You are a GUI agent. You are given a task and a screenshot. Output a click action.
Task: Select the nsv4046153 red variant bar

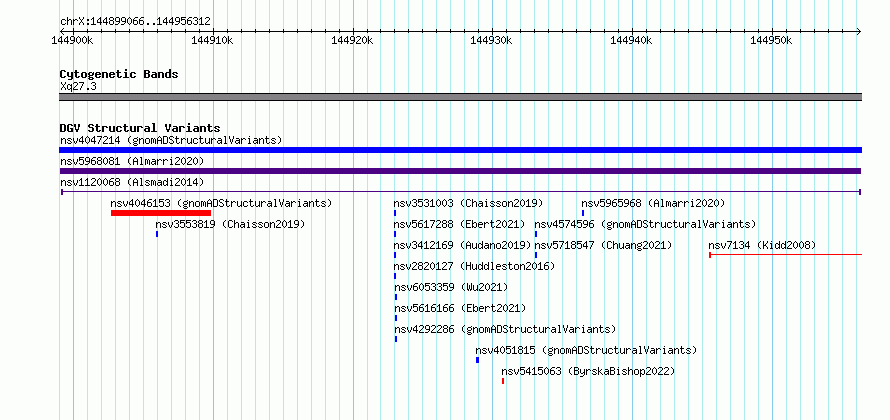click(161, 213)
